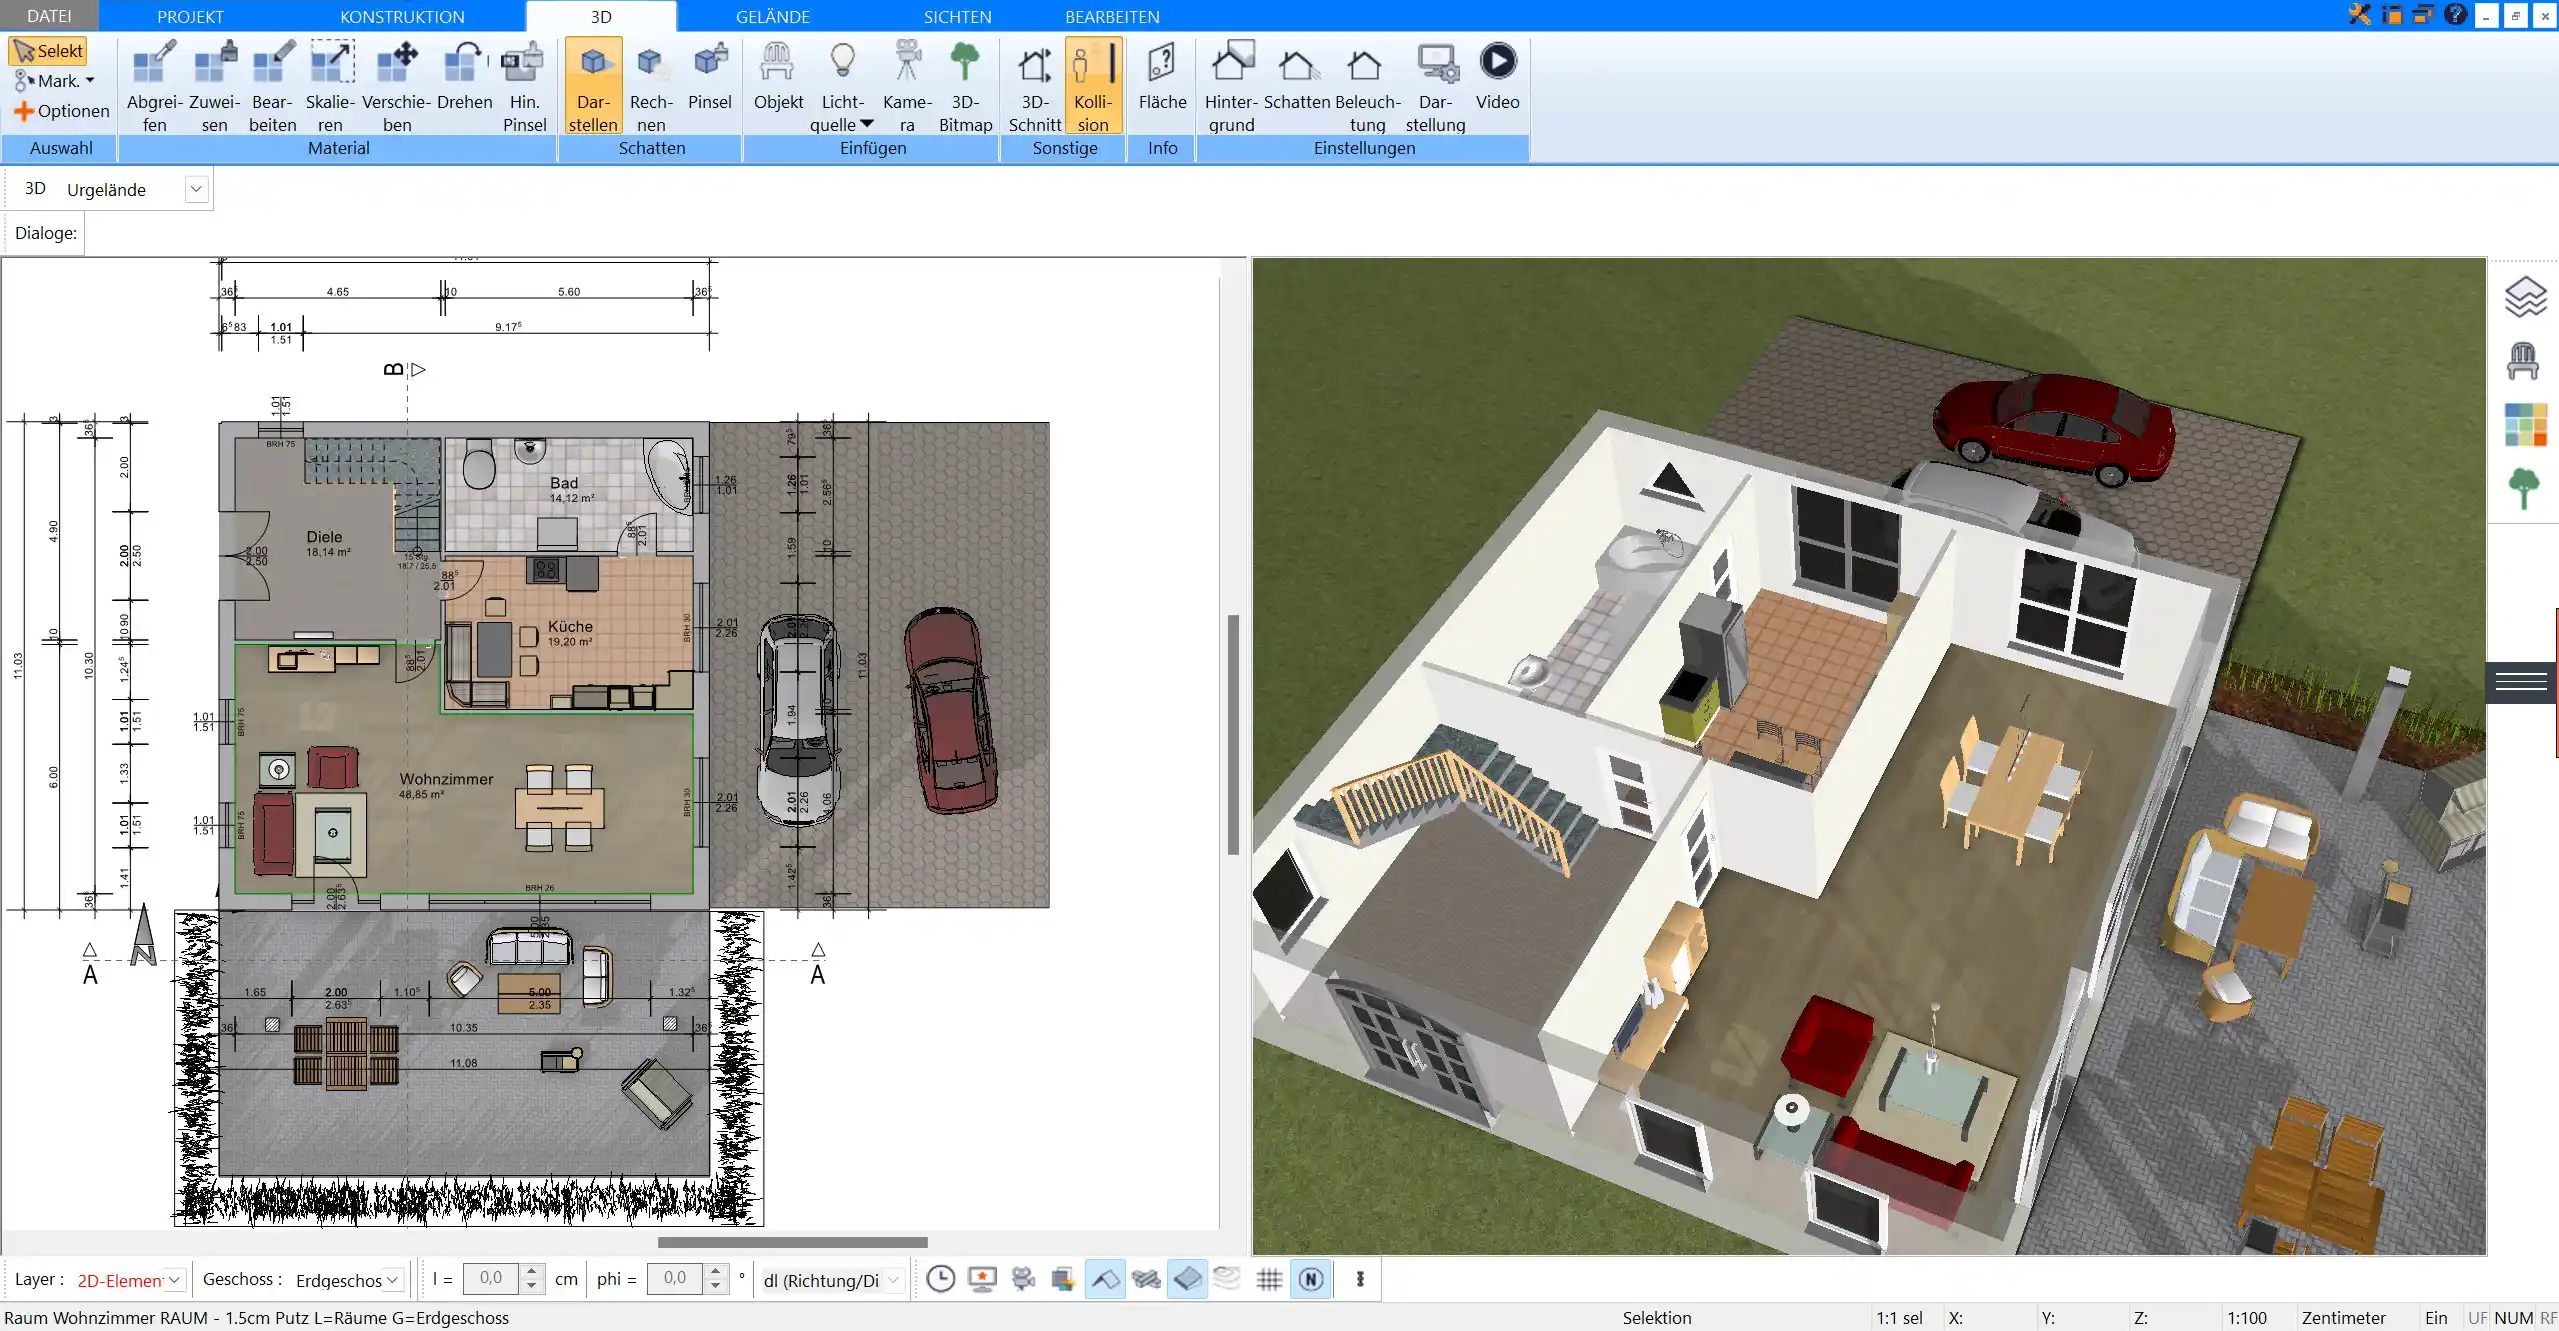Click the 2D plan vertical scrollbar
2559x1331 pixels.
tap(1233, 735)
